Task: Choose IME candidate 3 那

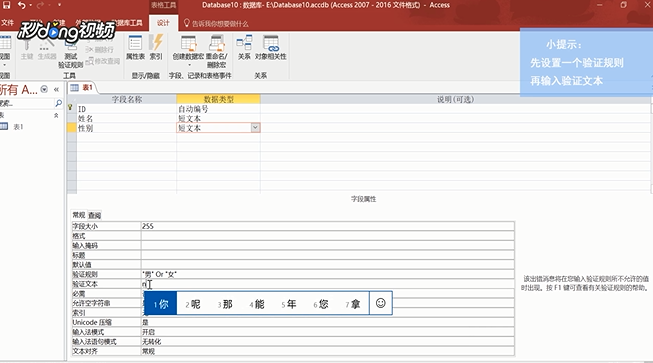Action: pyautogui.click(x=225, y=304)
